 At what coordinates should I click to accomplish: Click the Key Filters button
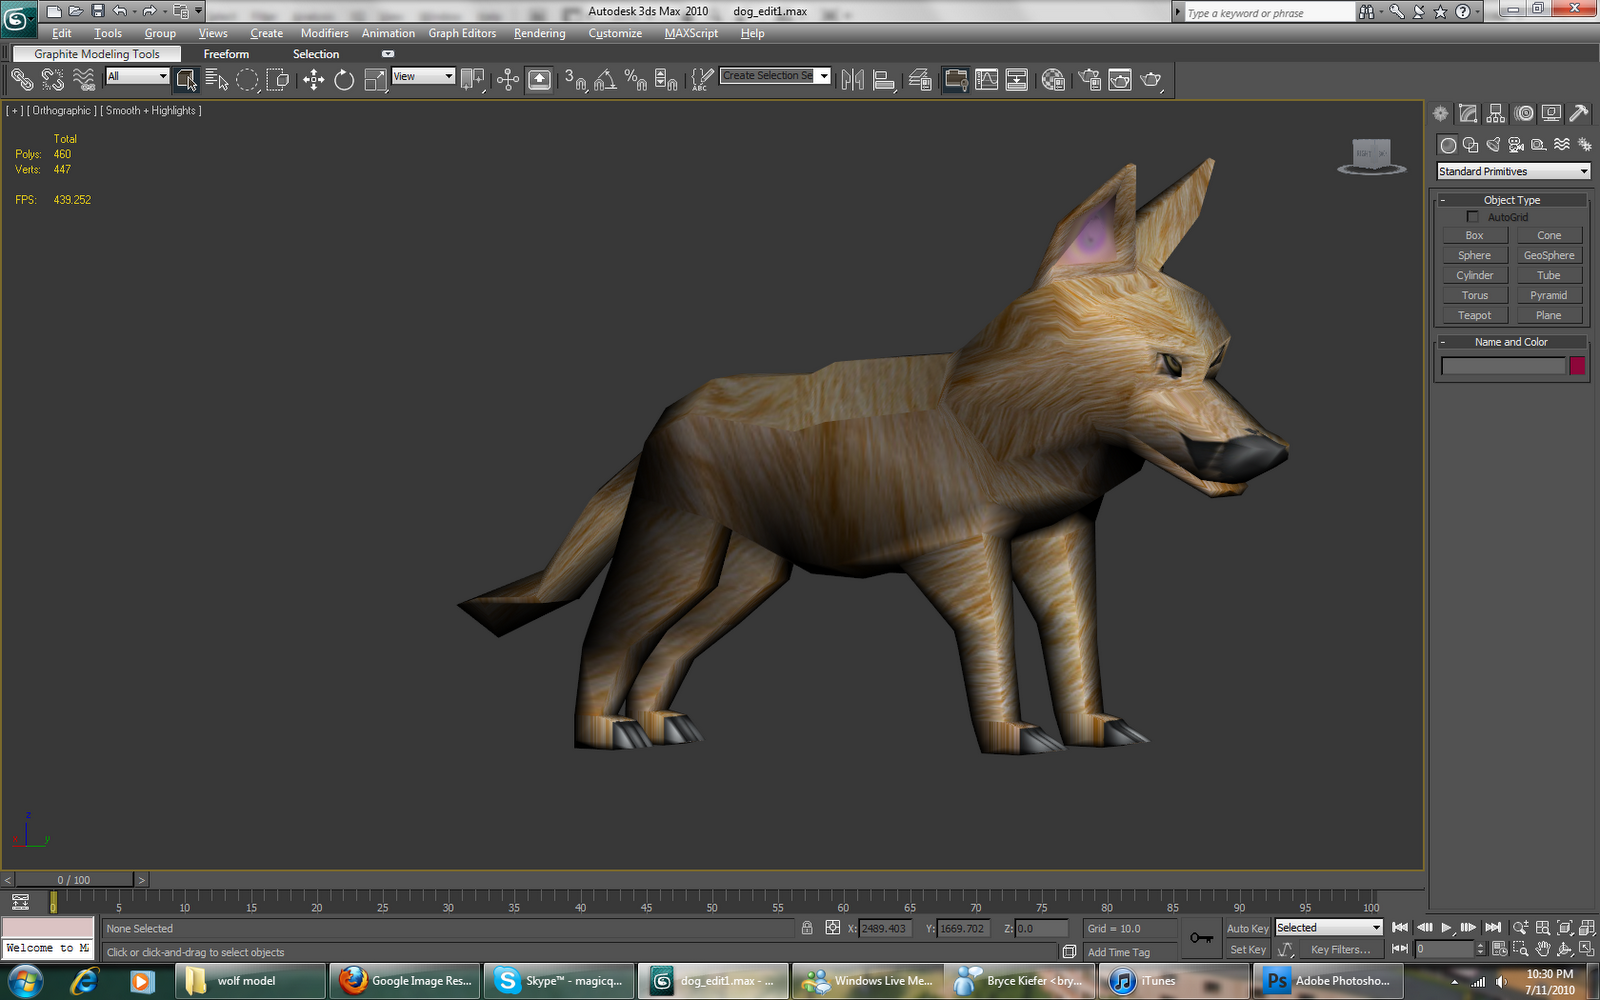pyautogui.click(x=1341, y=948)
